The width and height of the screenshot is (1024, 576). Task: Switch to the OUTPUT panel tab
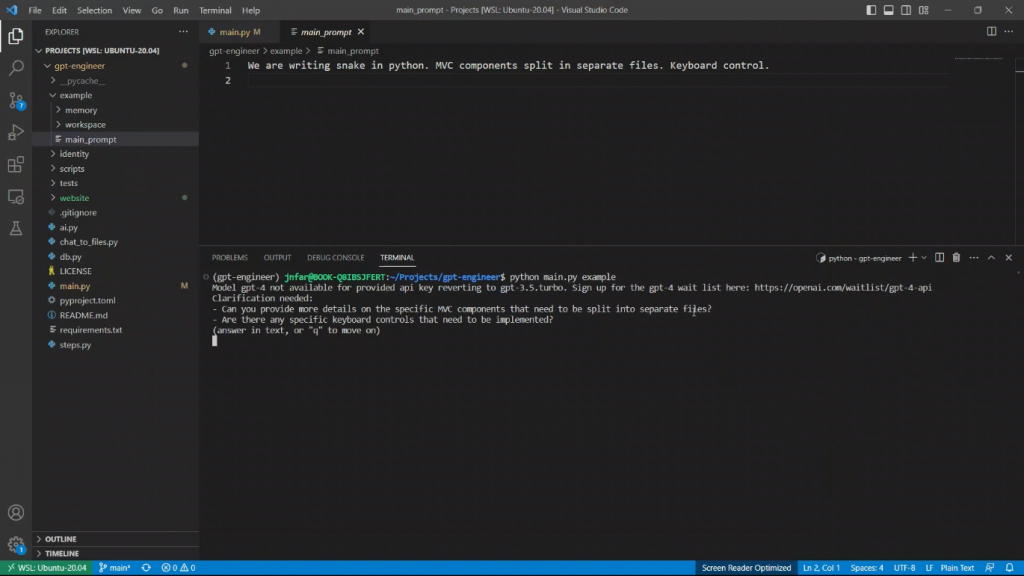(x=277, y=257)
